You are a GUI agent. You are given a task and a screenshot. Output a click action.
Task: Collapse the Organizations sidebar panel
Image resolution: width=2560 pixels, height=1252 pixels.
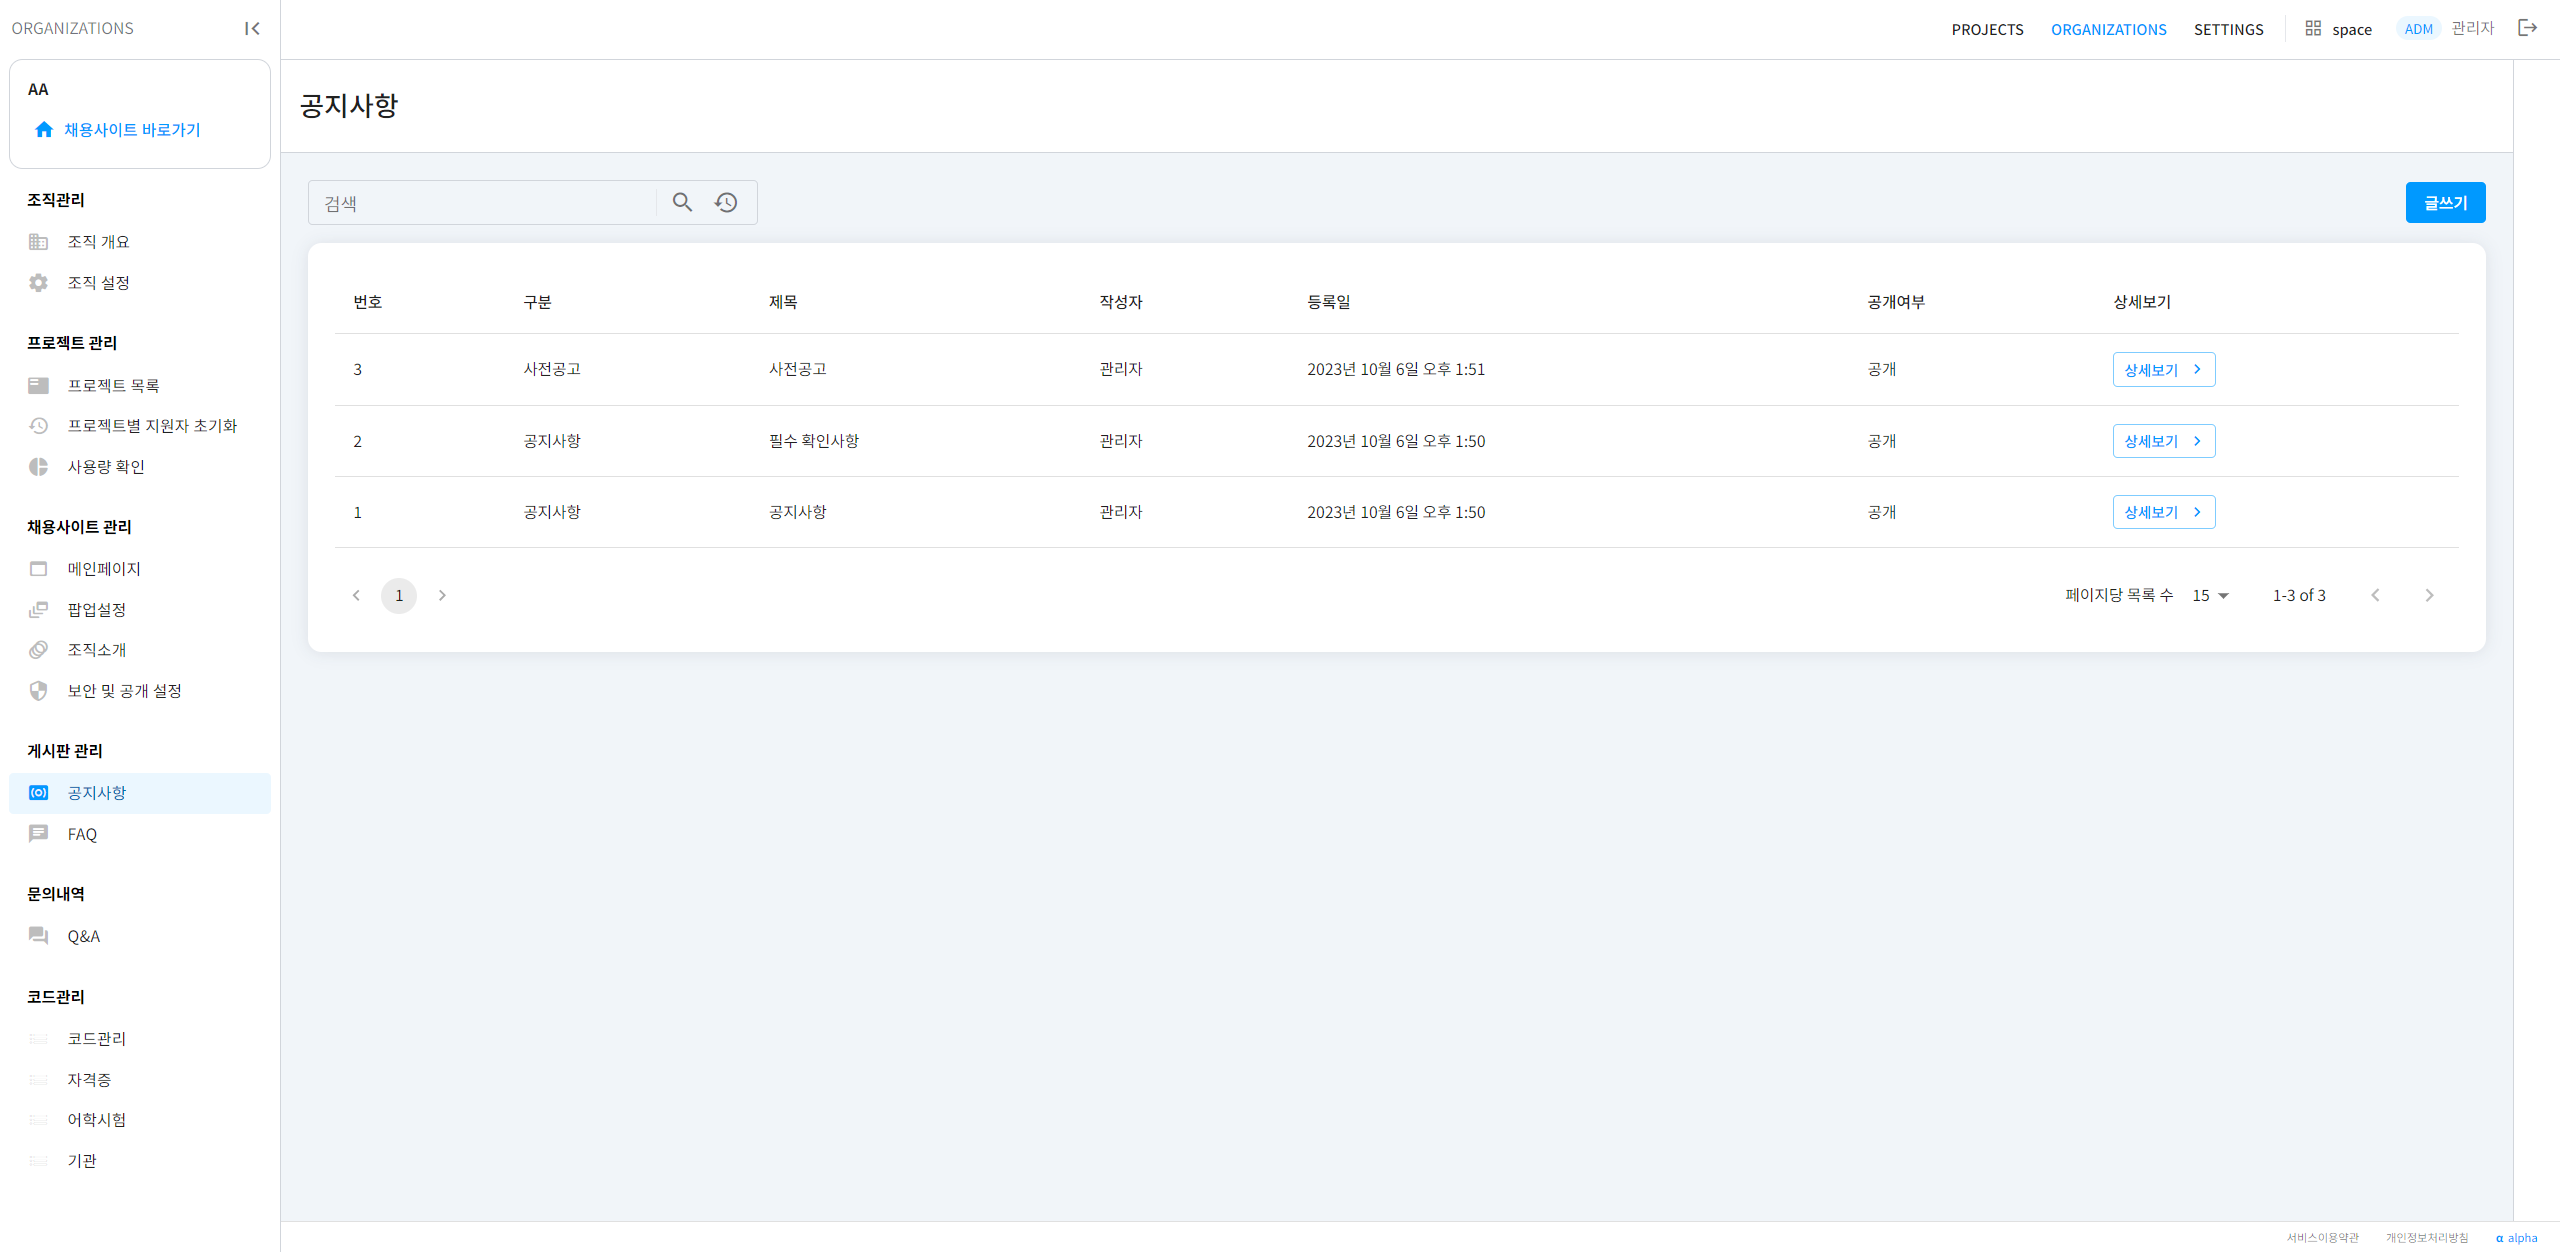[252, 28]
